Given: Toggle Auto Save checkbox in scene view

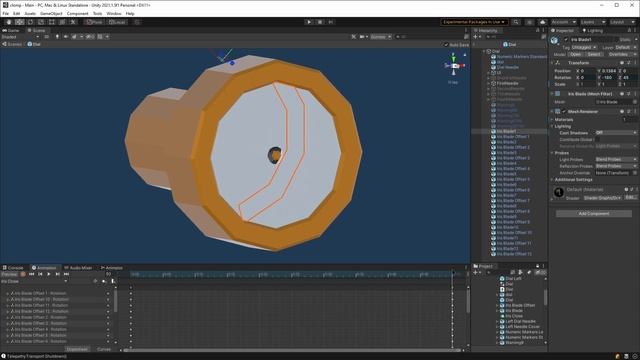Looking at the screenshot, I should point(446,44).
